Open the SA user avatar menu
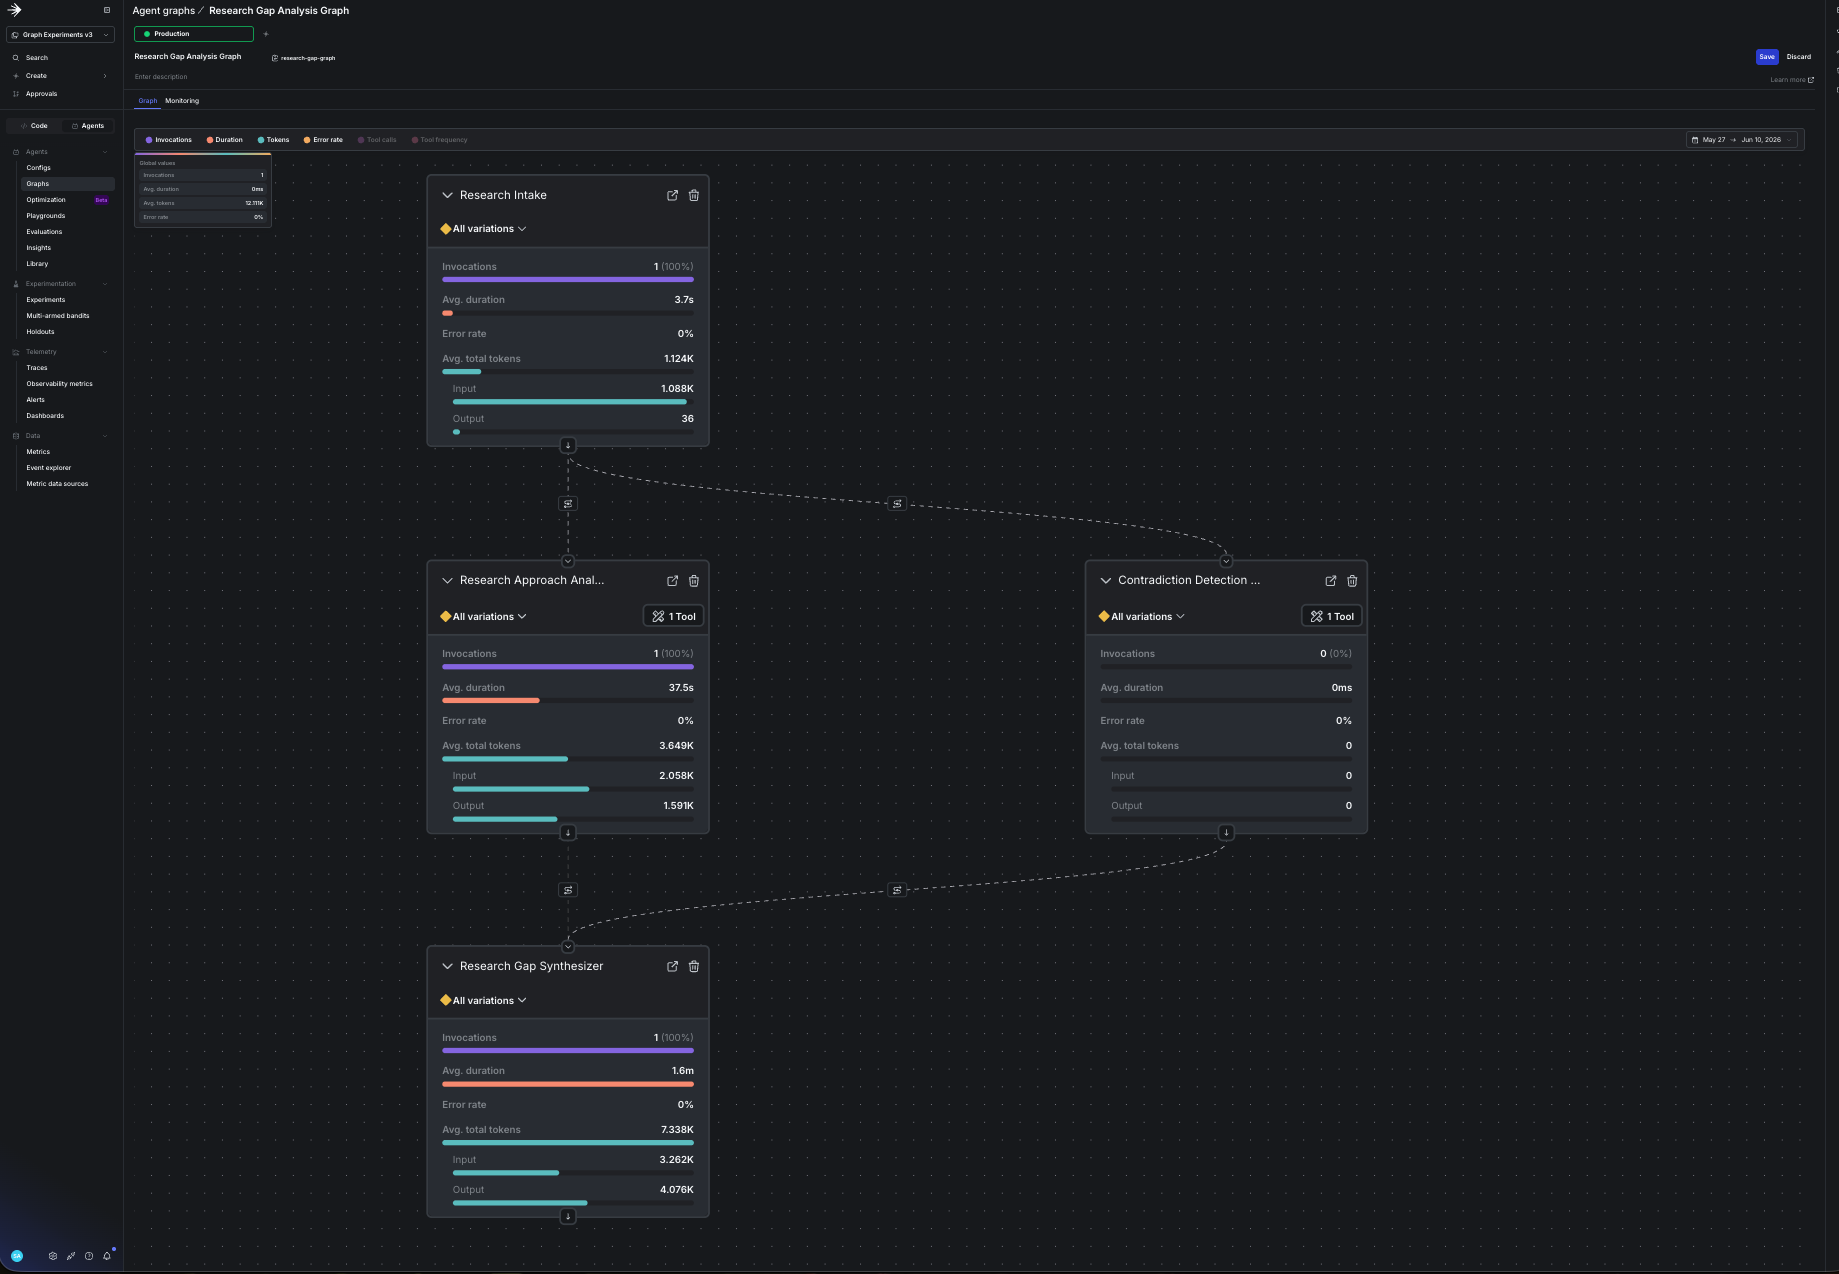The image size is (1839, 1274). [17, 1256]
